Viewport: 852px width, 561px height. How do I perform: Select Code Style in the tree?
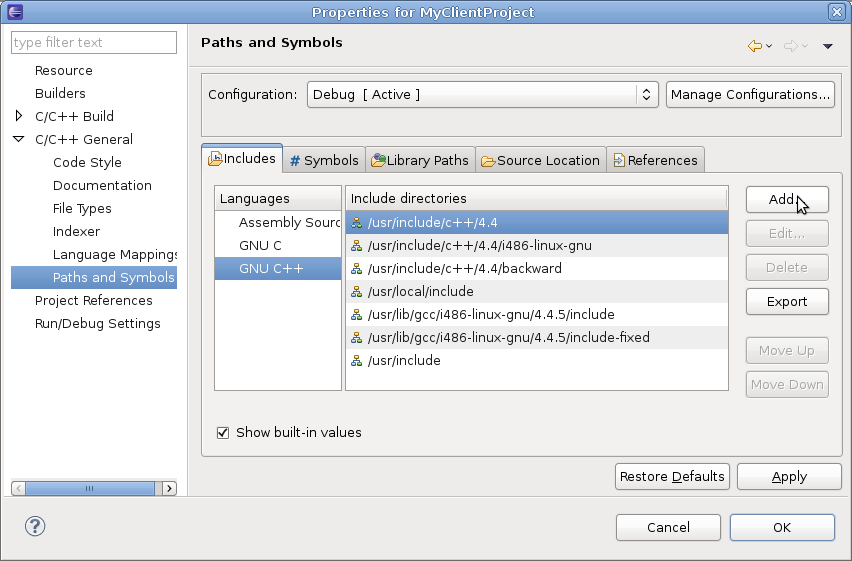(x=87, y=163)
